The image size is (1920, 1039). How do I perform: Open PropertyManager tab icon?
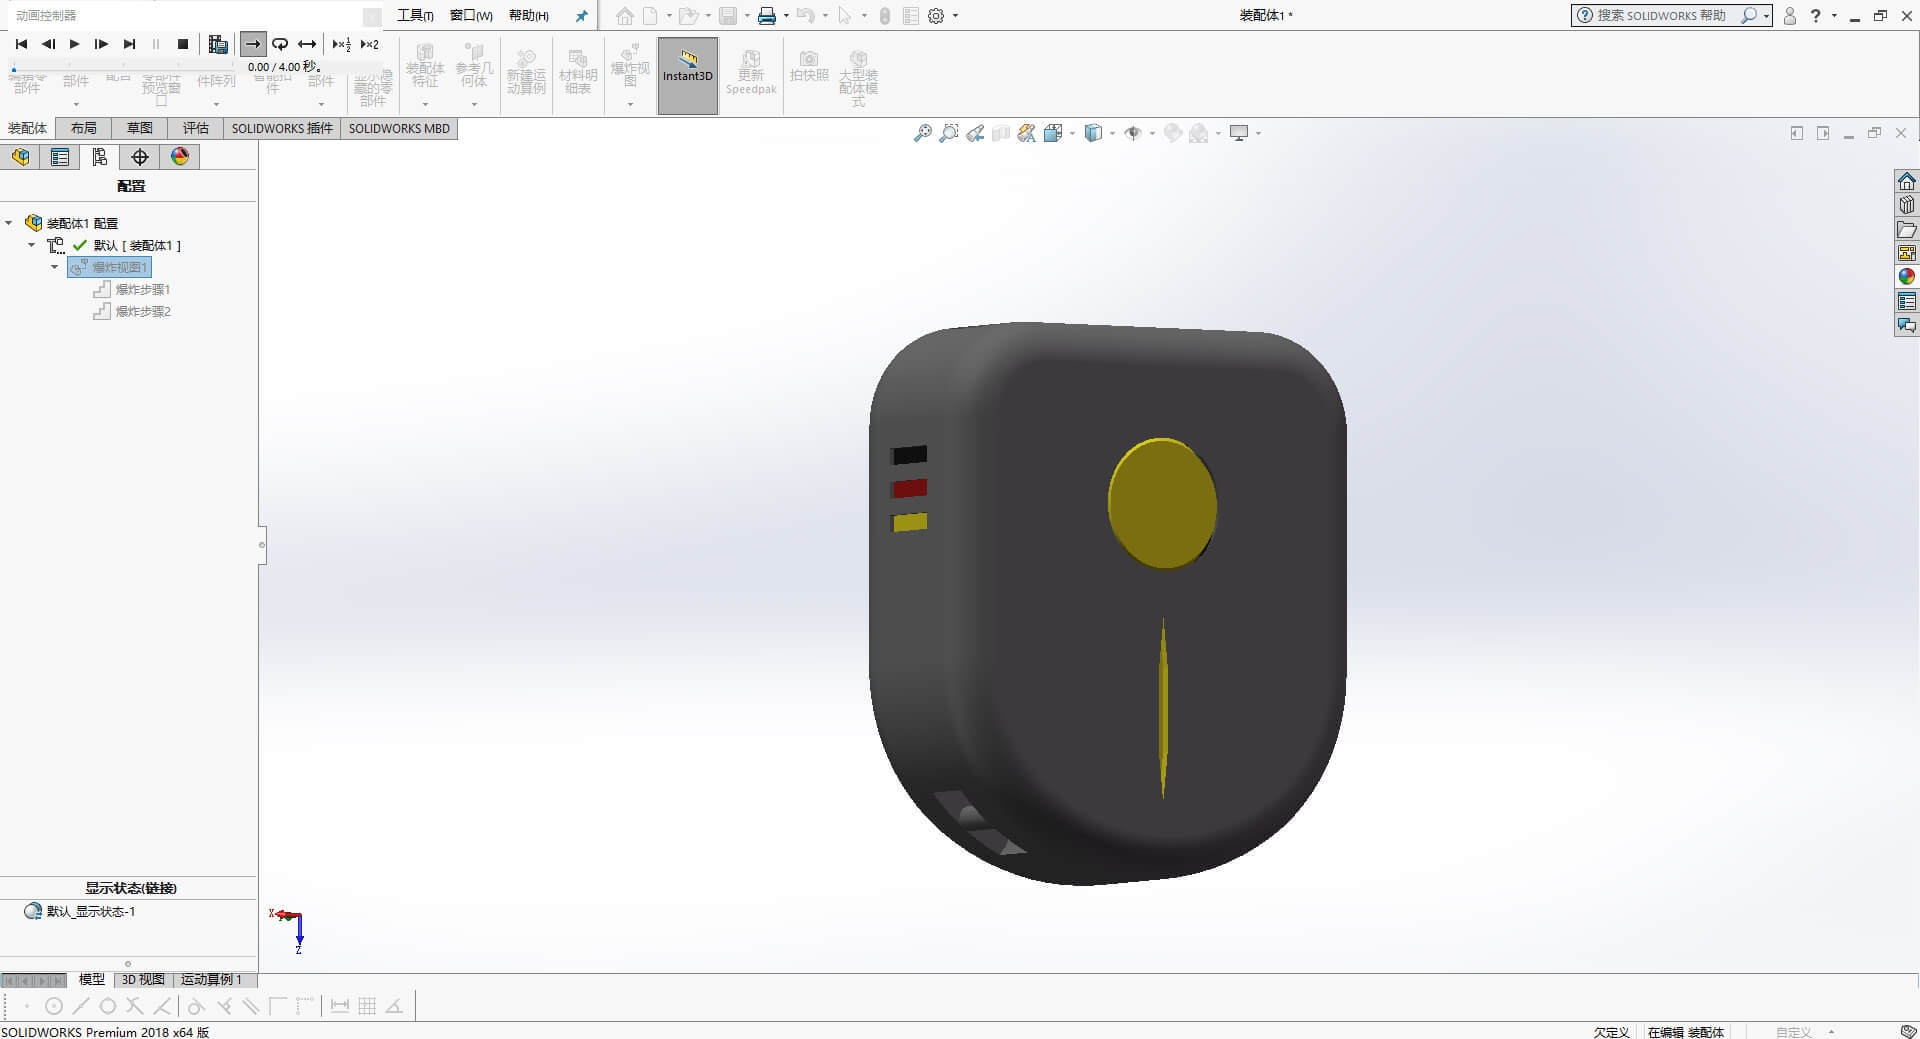(60, 157)
